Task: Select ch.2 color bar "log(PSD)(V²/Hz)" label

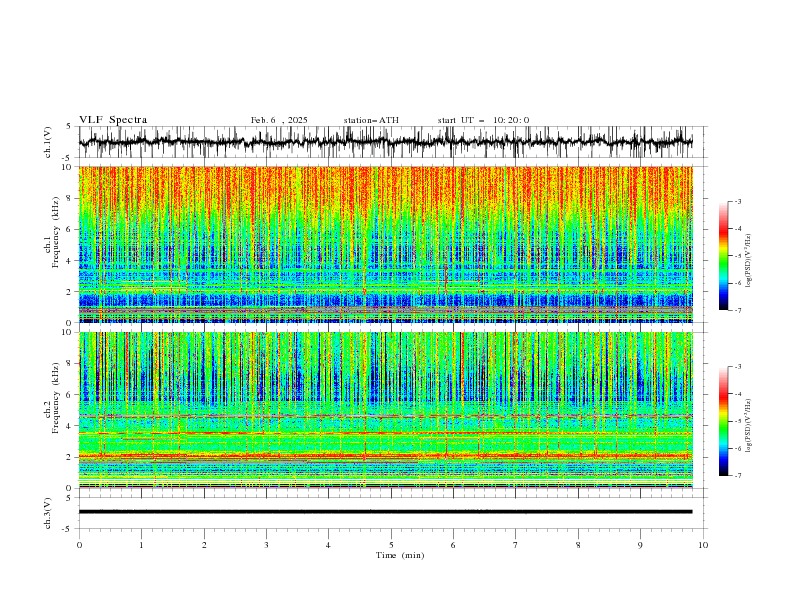Action: click(749, 425)
